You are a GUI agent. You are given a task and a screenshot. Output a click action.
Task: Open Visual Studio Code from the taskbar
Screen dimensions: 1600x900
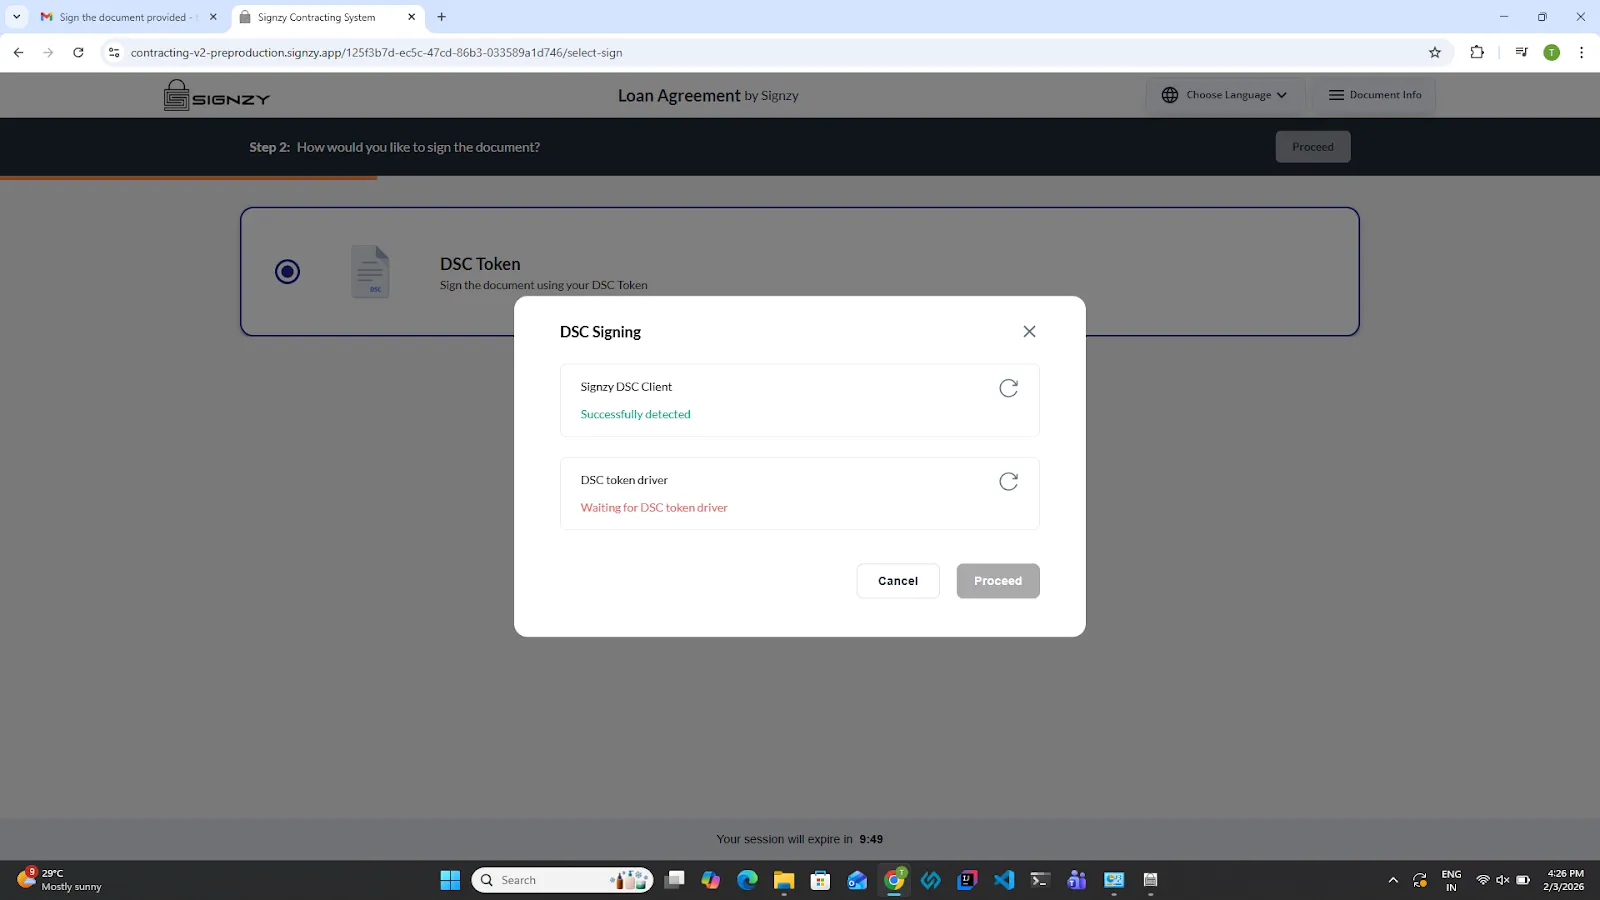click(x=1004, y=880)
